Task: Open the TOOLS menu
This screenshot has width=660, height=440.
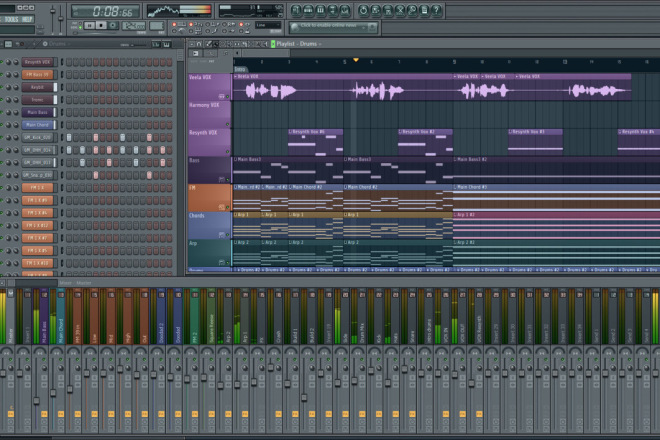Action: (11, 19)
